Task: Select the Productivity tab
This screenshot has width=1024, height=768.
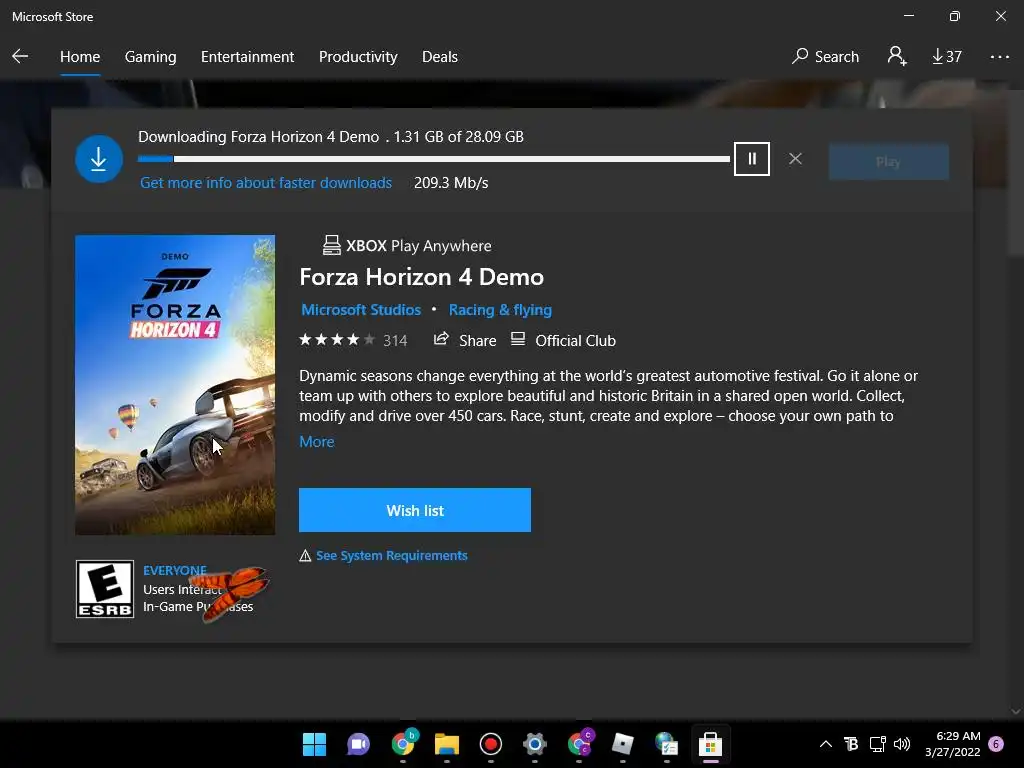Action: [x=358, y=57]
